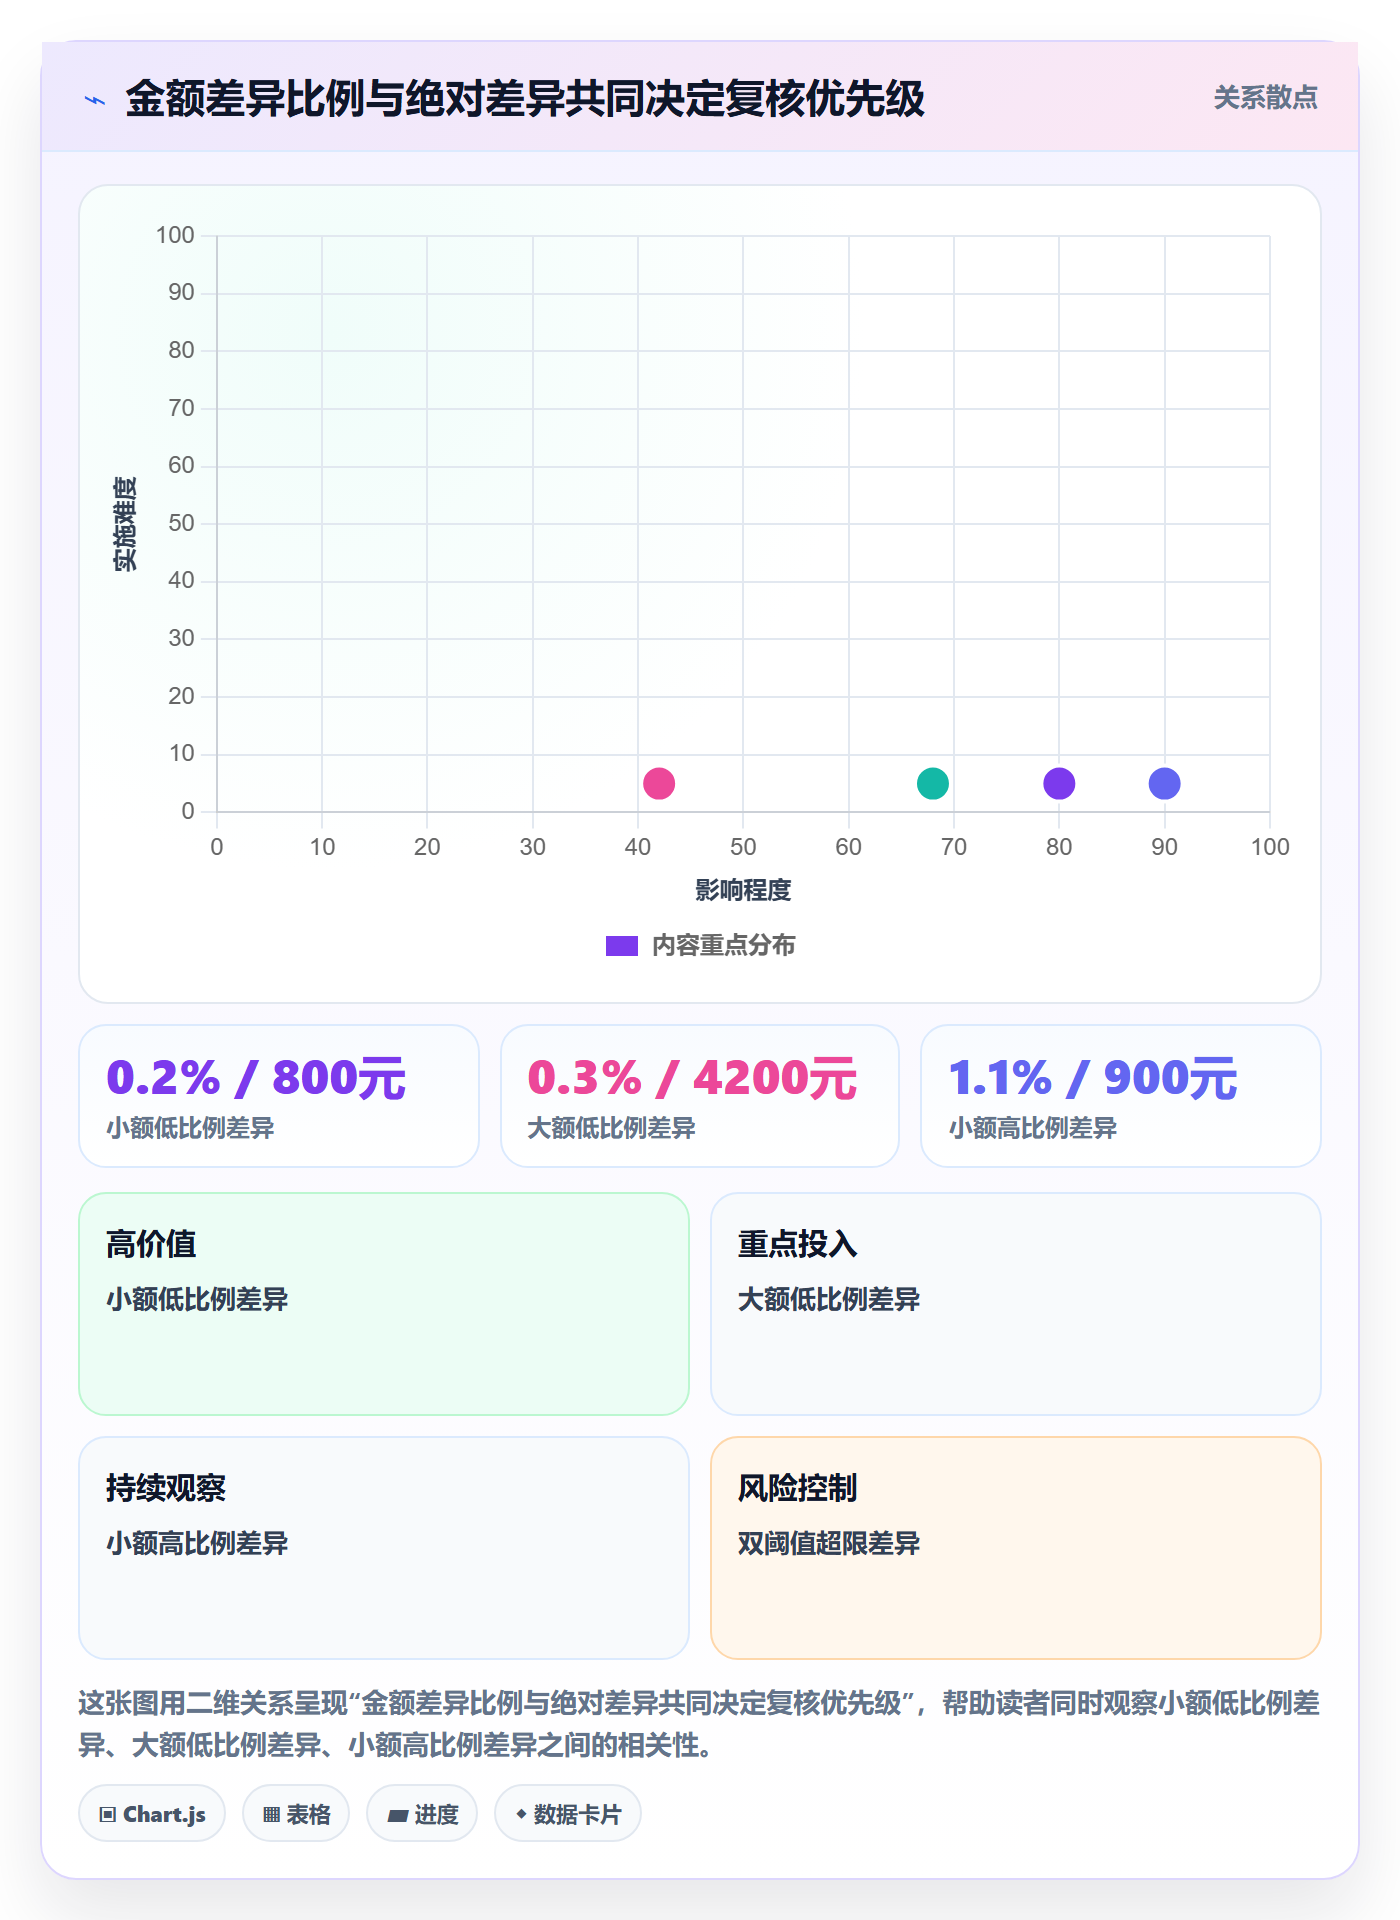Click the 进度 chip bar icon
1400x1920 pixels.
(397, 1815)
